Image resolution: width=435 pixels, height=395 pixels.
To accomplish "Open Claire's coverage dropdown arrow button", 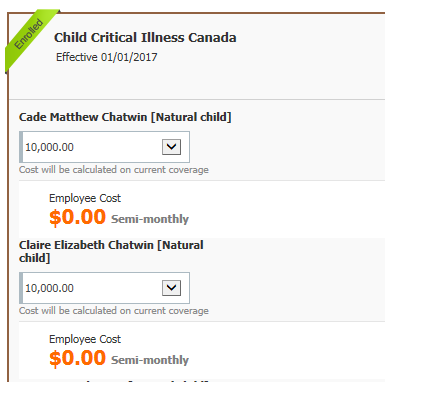I will coord(171,288).
